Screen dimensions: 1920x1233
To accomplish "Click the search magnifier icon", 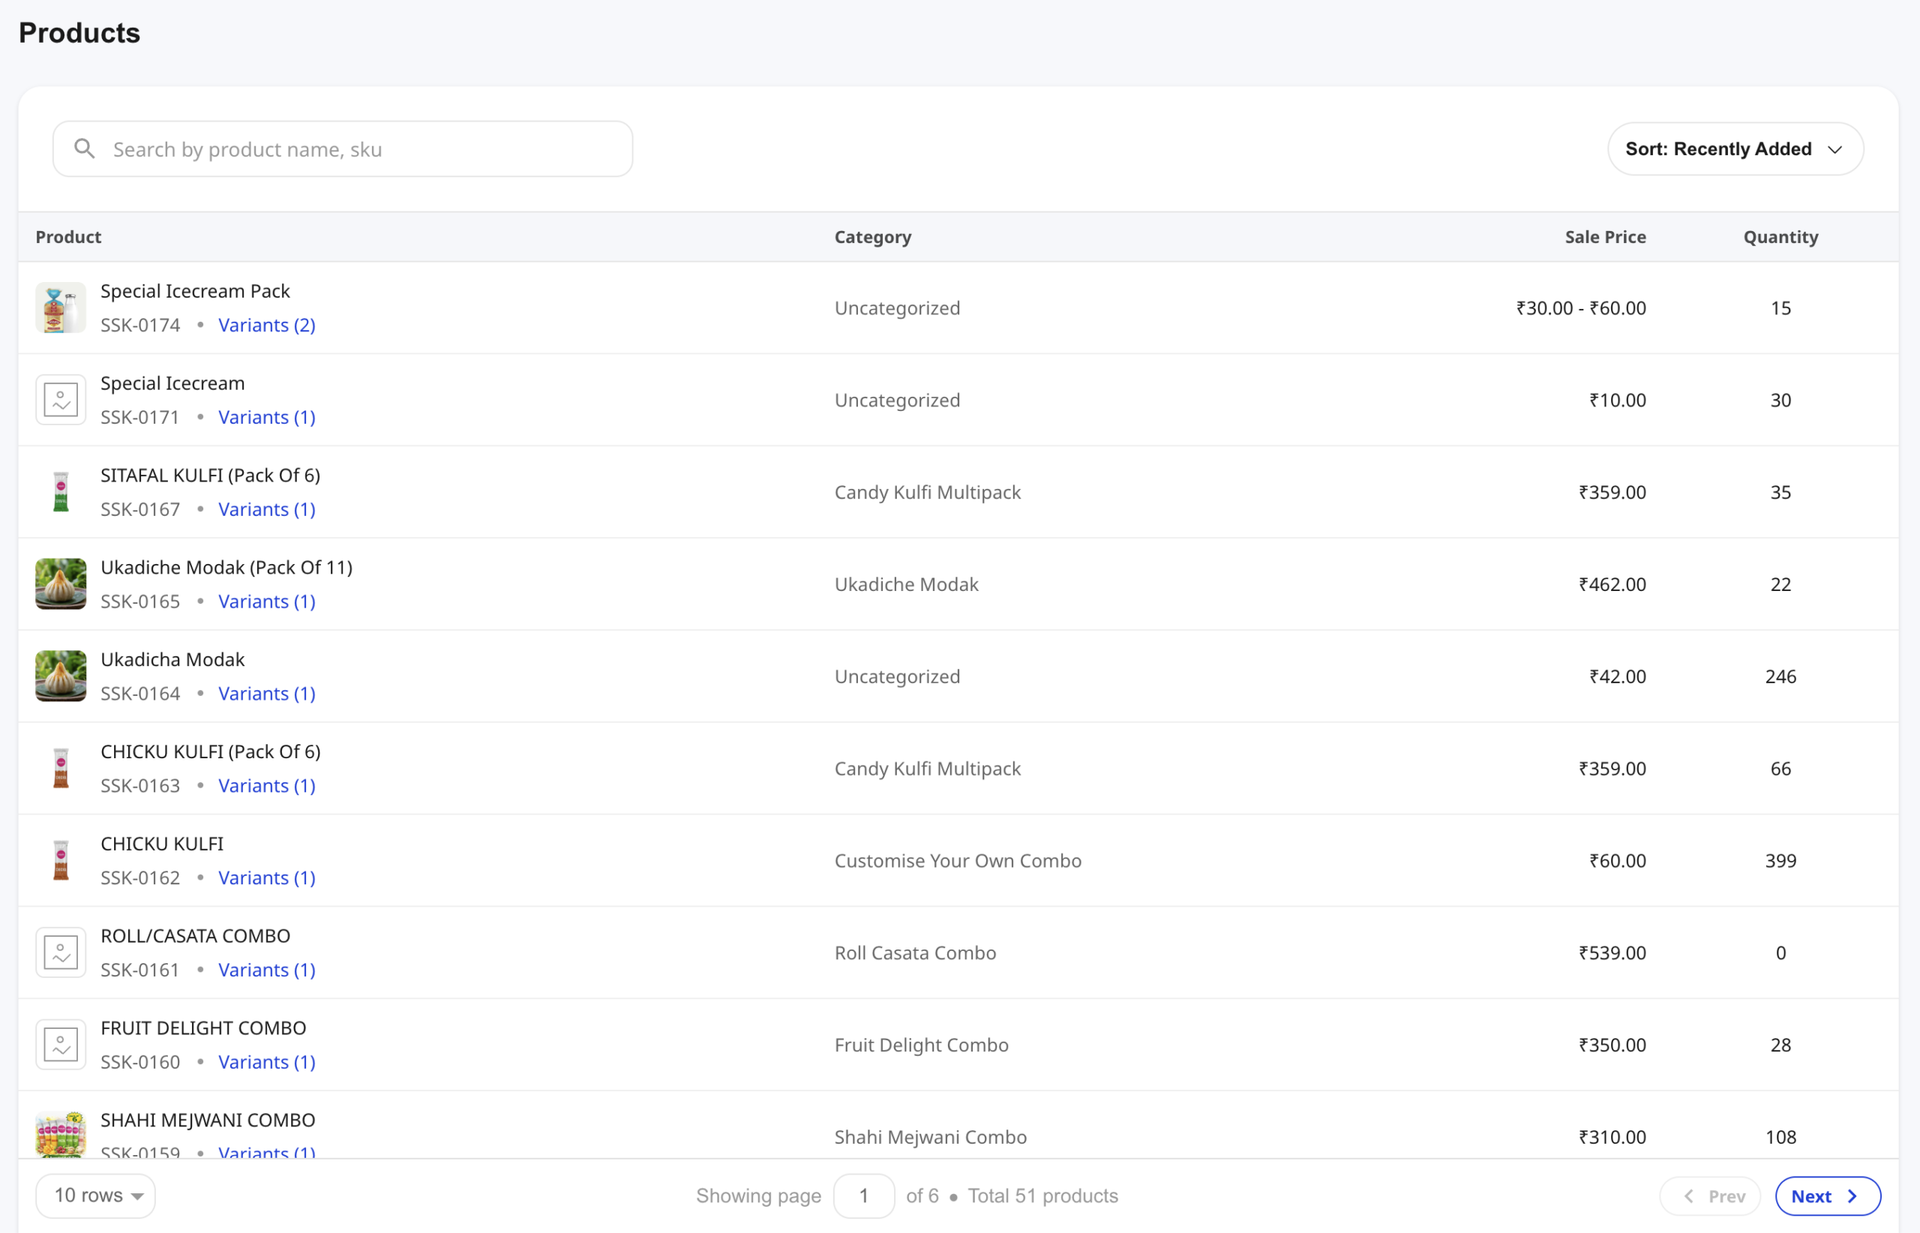I will 85,149.
